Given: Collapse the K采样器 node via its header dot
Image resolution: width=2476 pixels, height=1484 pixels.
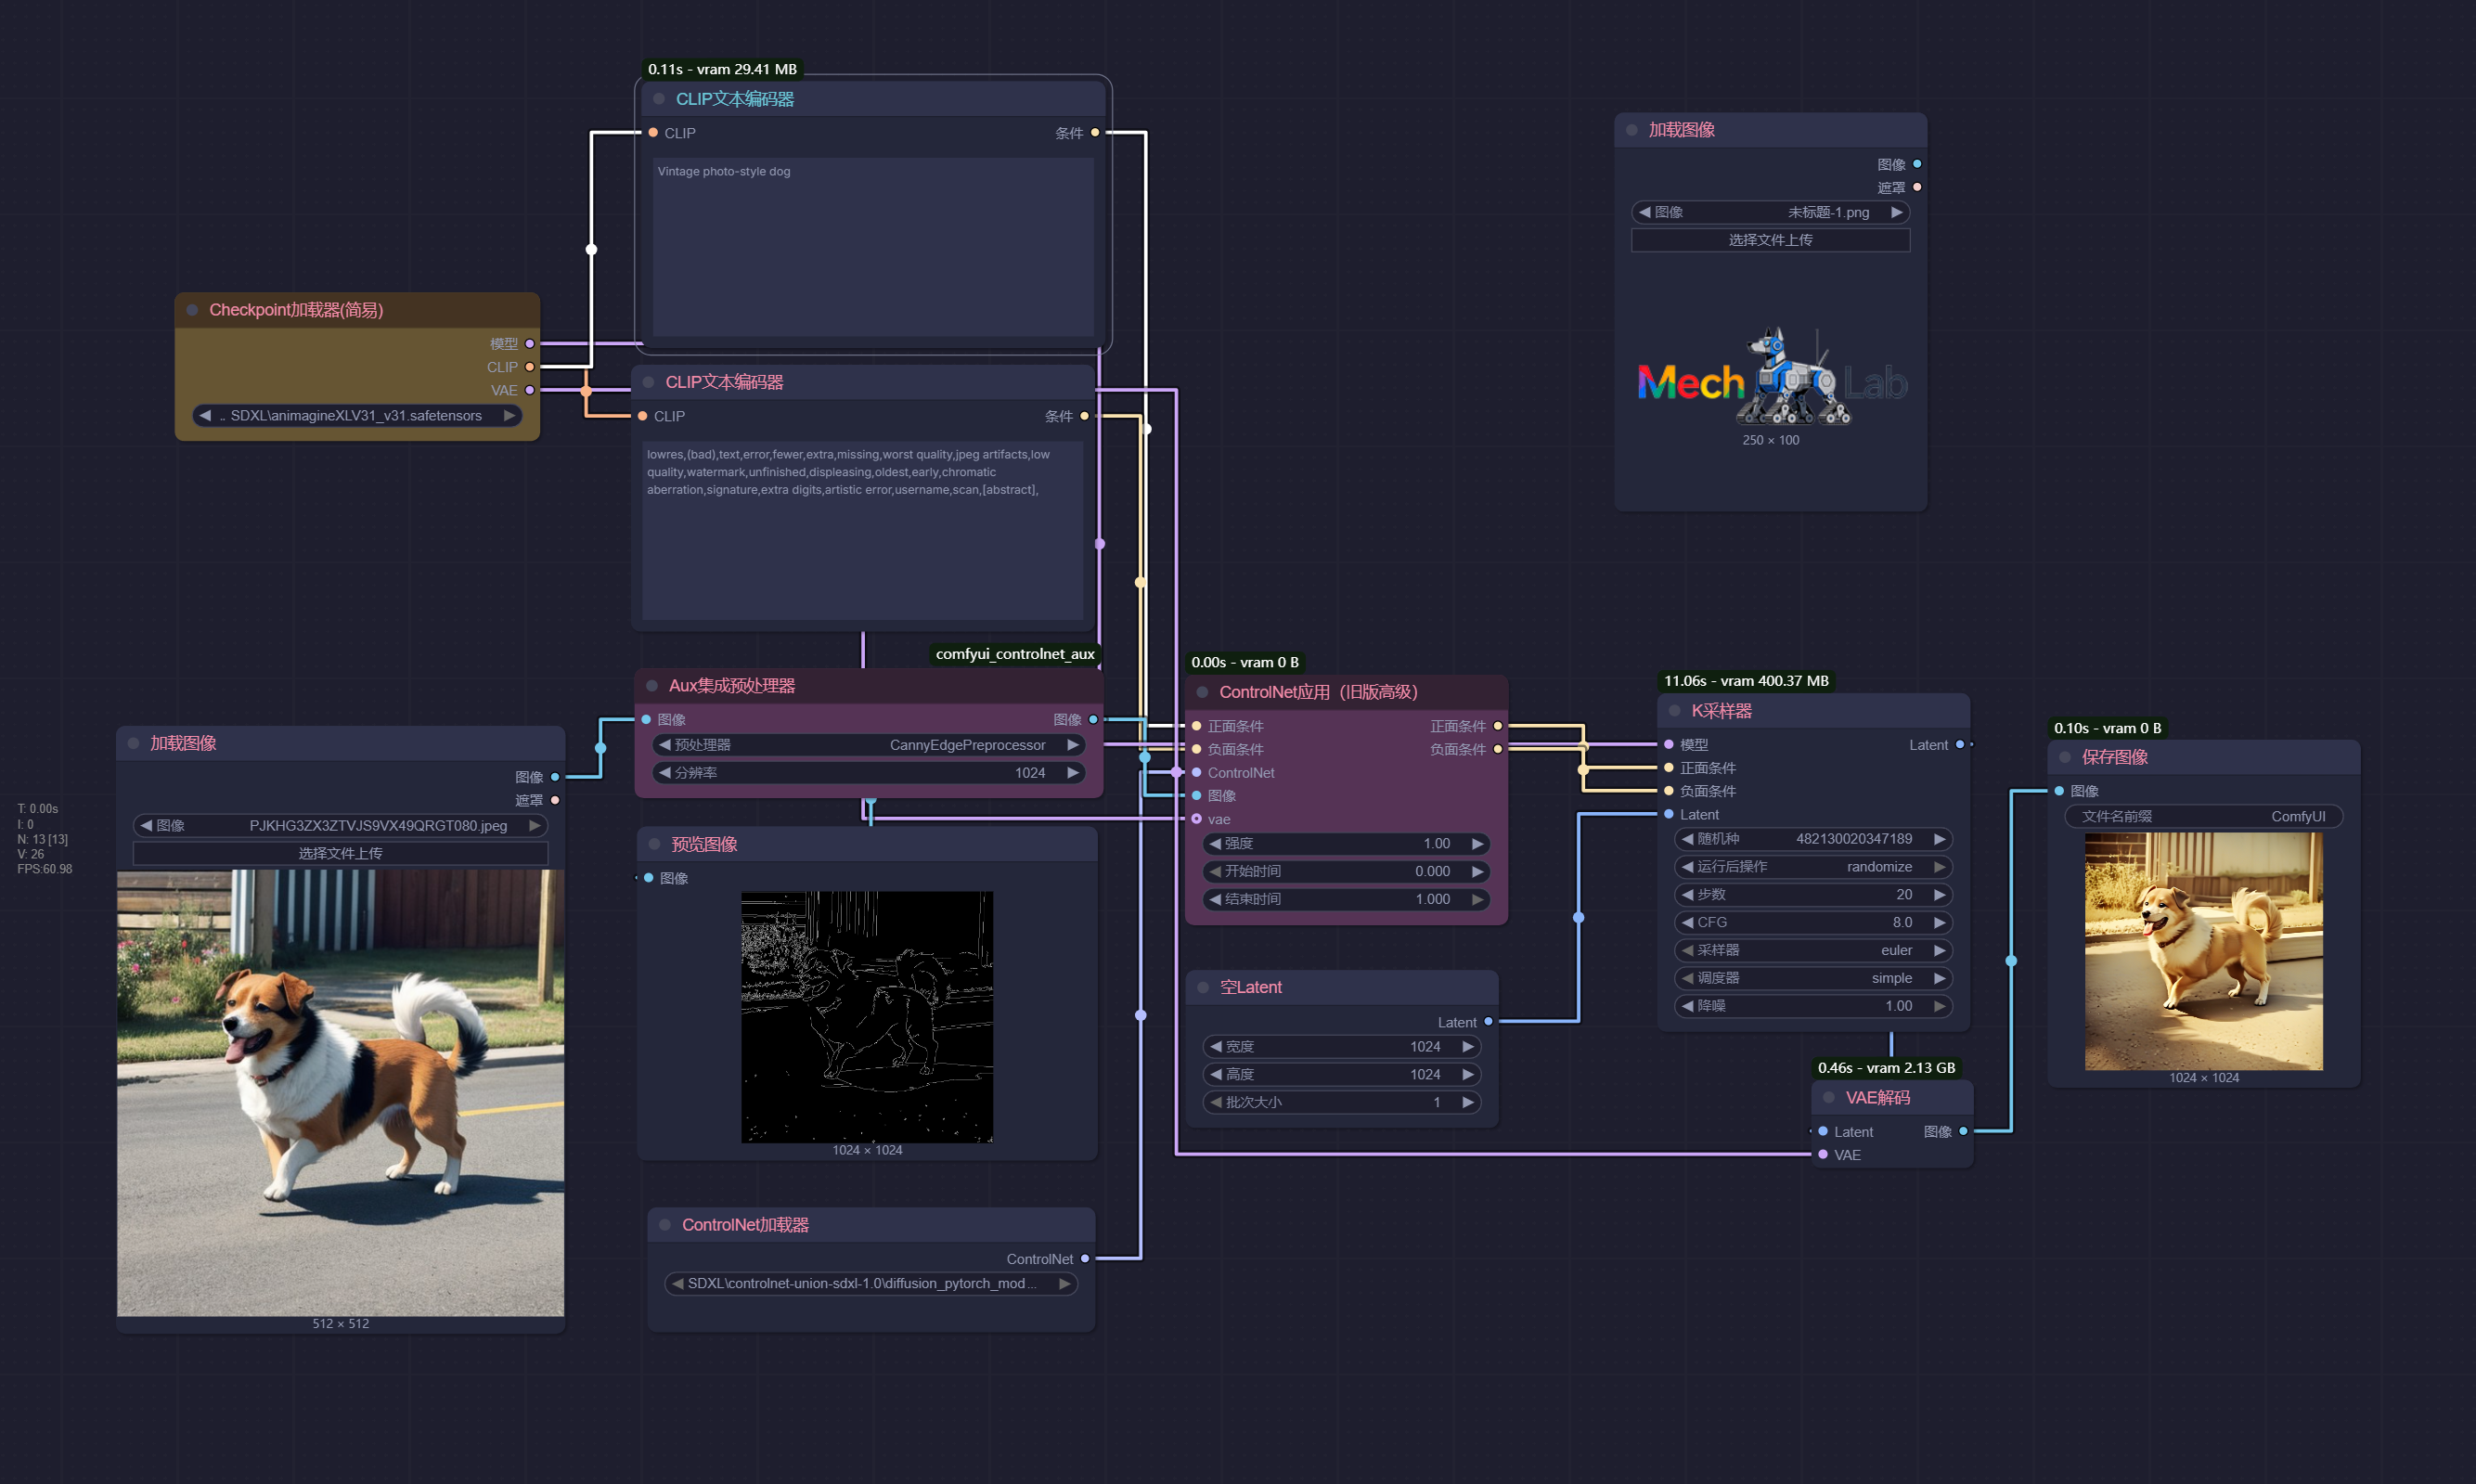Looking at the screenshot, I should click(1675, 710).
